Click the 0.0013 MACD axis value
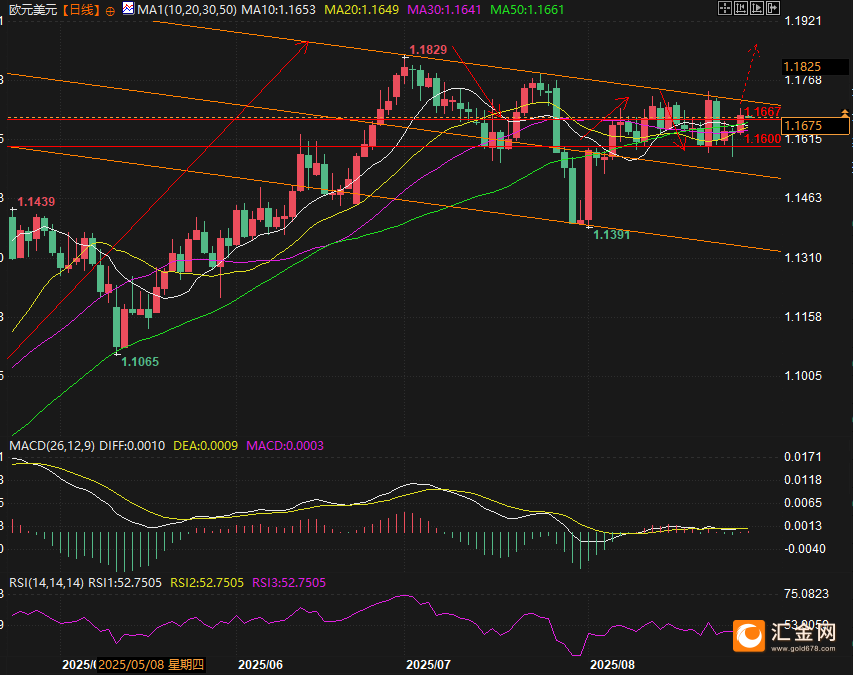The height and width of the screenshot is (675, 853). pos(803,526)
